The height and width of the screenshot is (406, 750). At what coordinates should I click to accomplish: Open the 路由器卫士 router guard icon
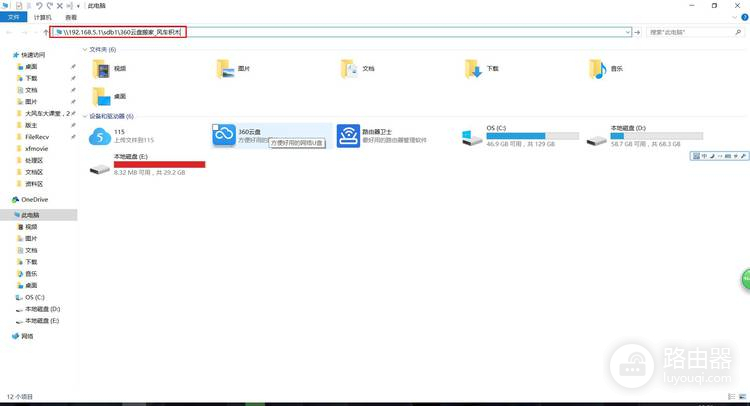pyautogui.click(x=348, y=136)
